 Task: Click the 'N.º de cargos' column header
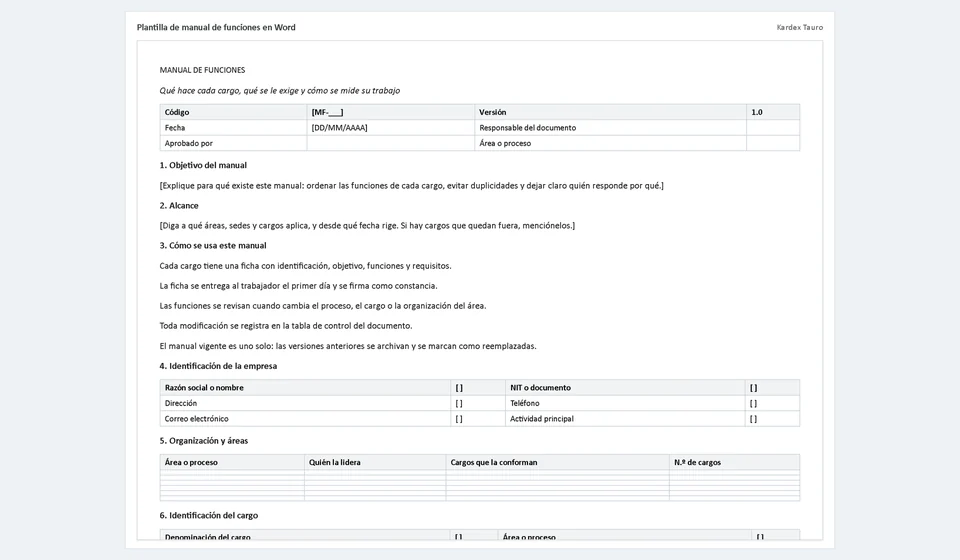(x=735, y=462)
